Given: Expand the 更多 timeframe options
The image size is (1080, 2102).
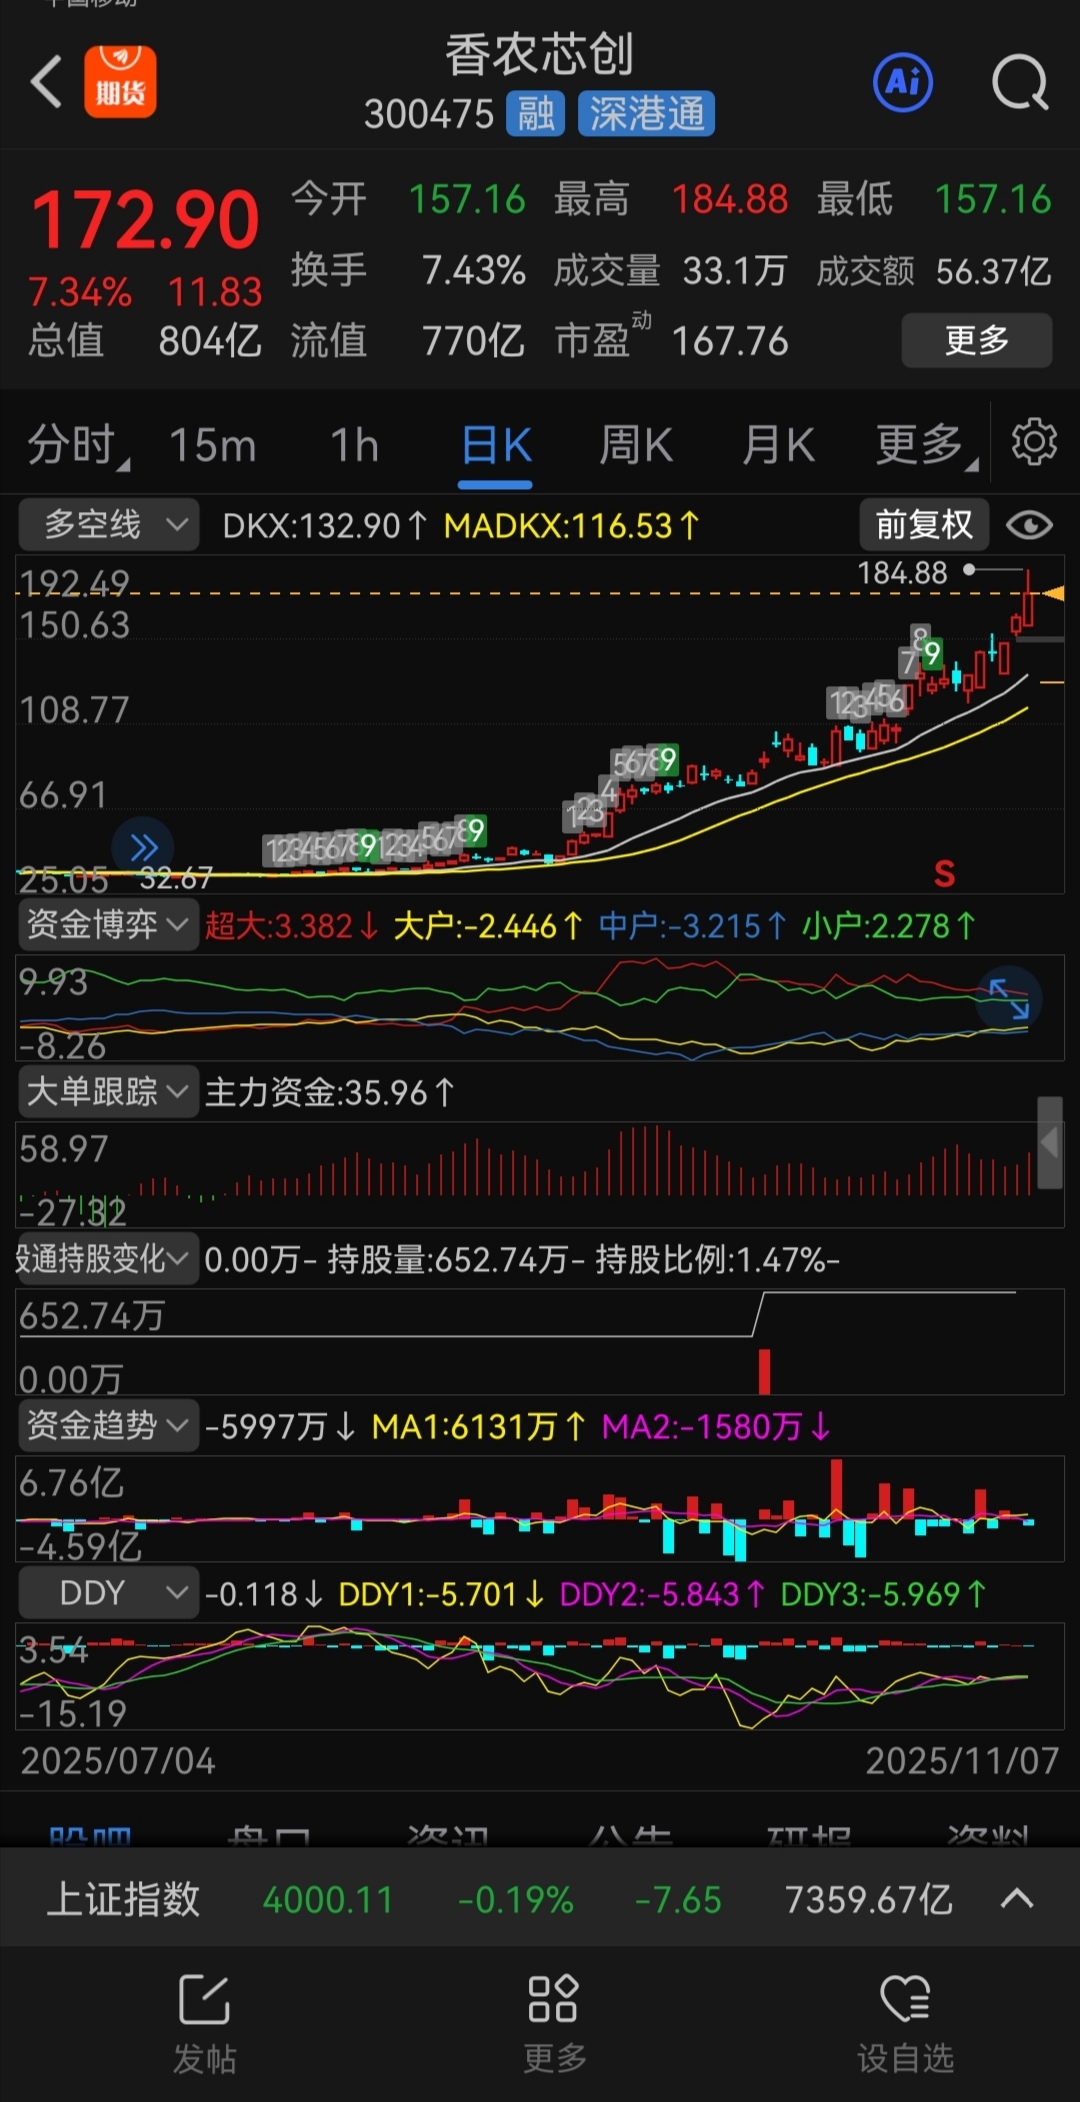Looking at the screenshot, I should (x=927, y=445).
